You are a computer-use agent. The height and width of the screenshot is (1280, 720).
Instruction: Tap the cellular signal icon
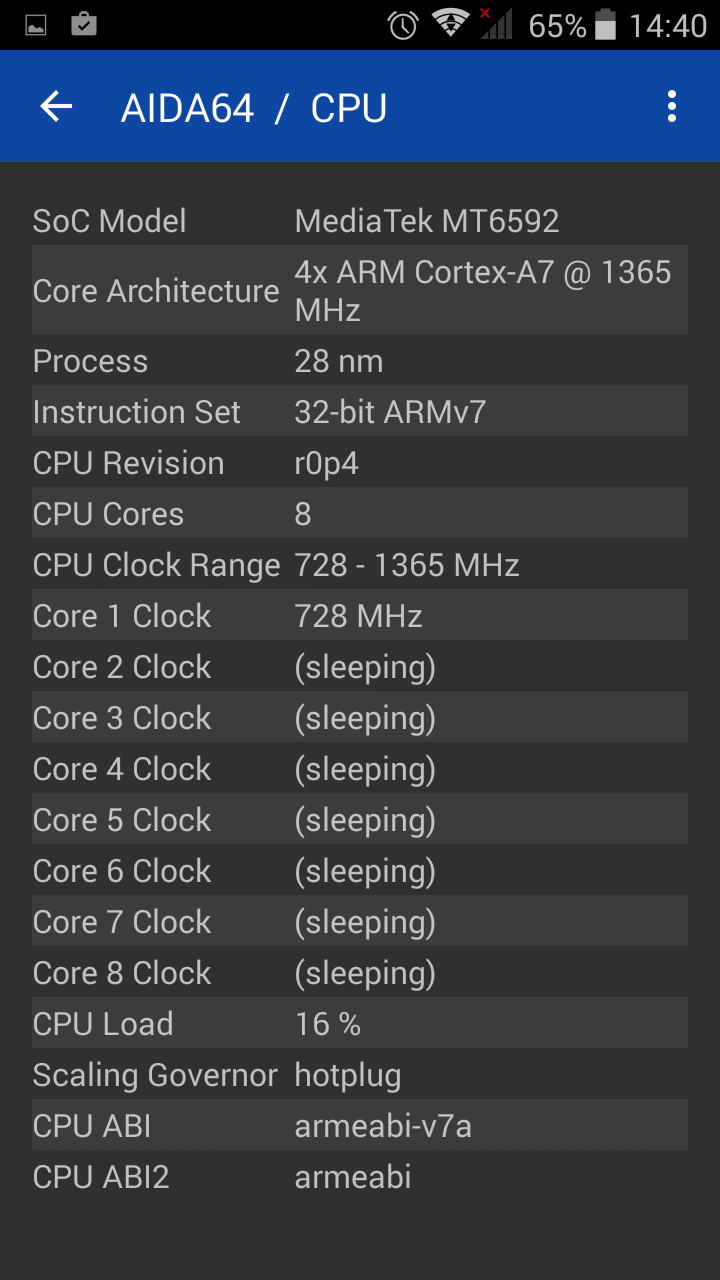click(x=495, y=24)
